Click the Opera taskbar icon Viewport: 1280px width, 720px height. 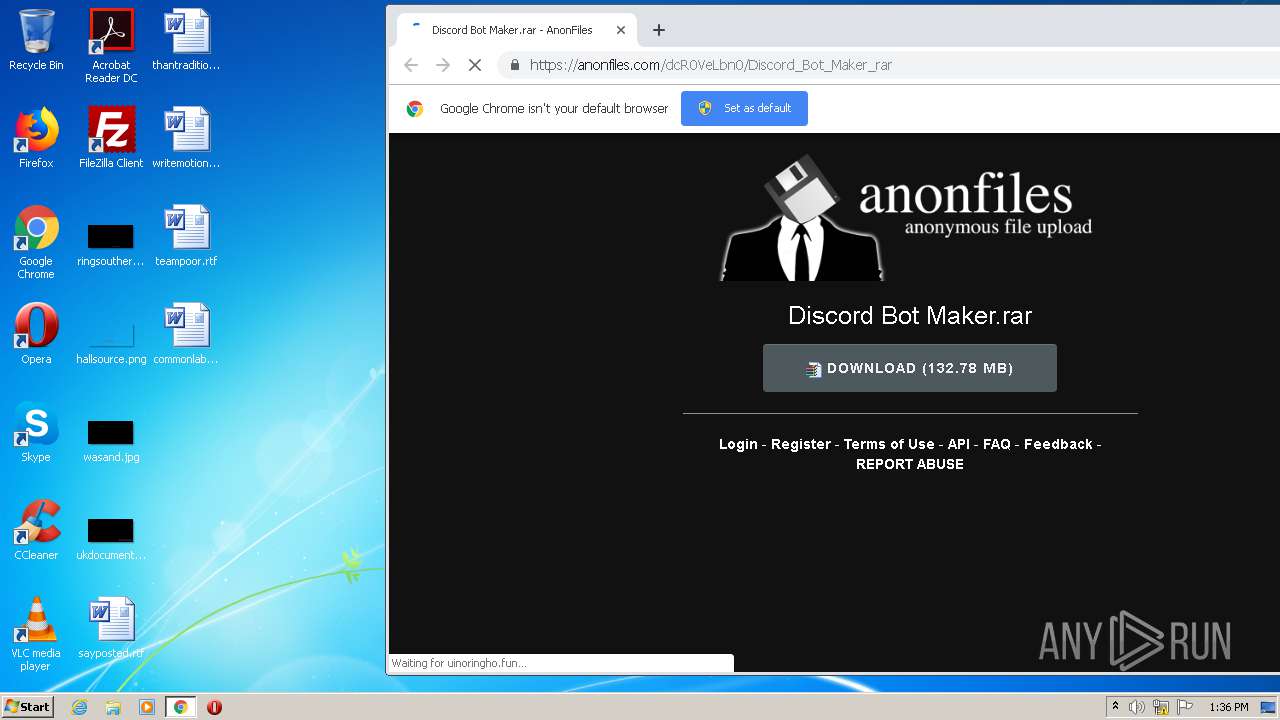coord(214,707)
